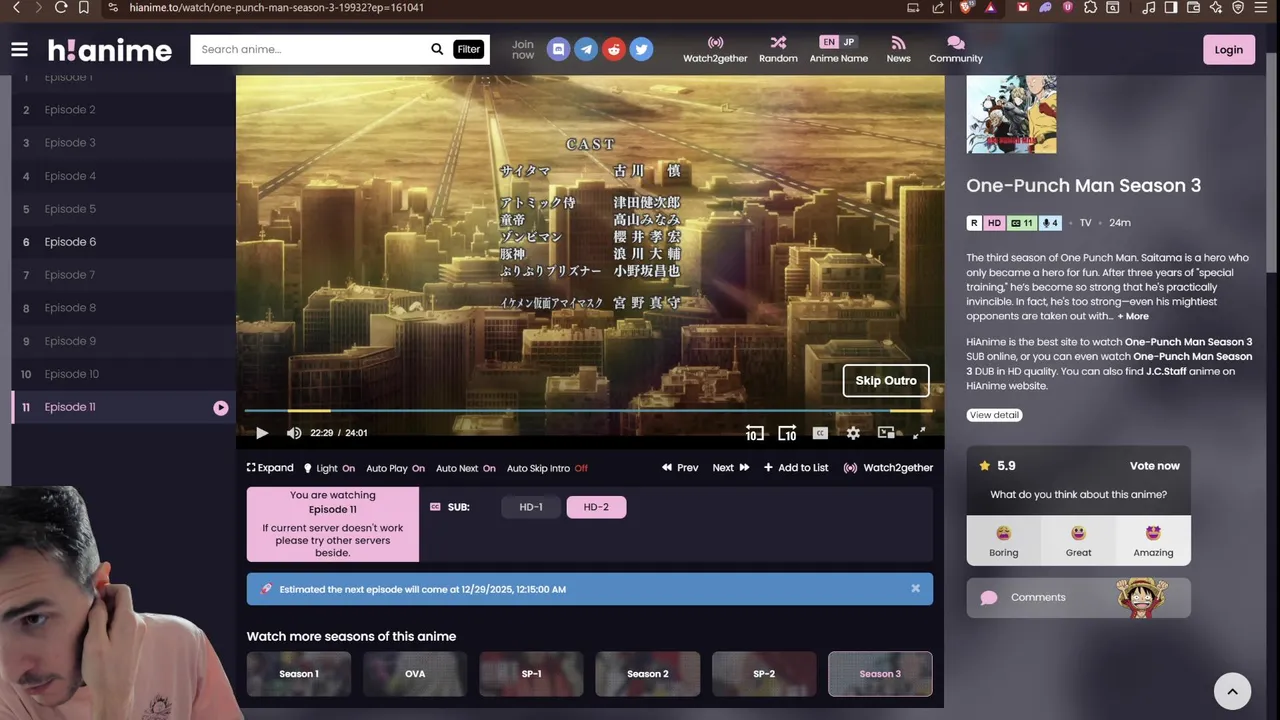Toggle the browser sidebar panel
Screen dimensions: 1280x720
click(x=1170, y=7)
